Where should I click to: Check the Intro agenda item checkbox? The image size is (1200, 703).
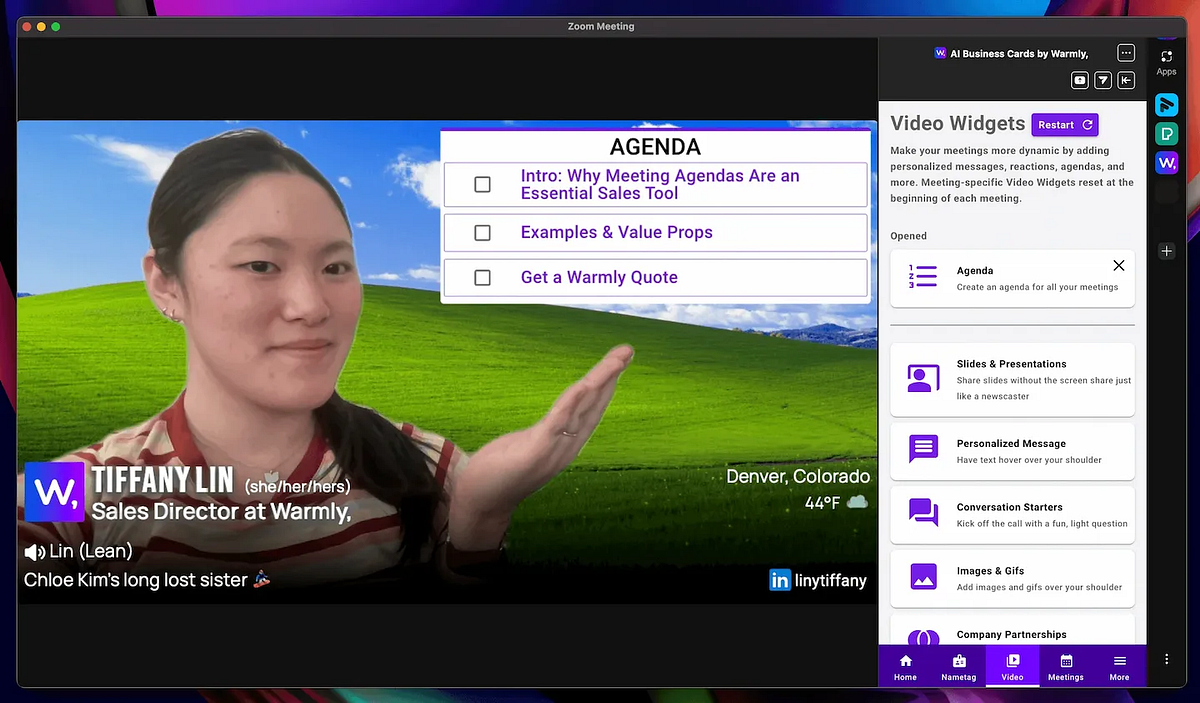click(x=482, y=184)
